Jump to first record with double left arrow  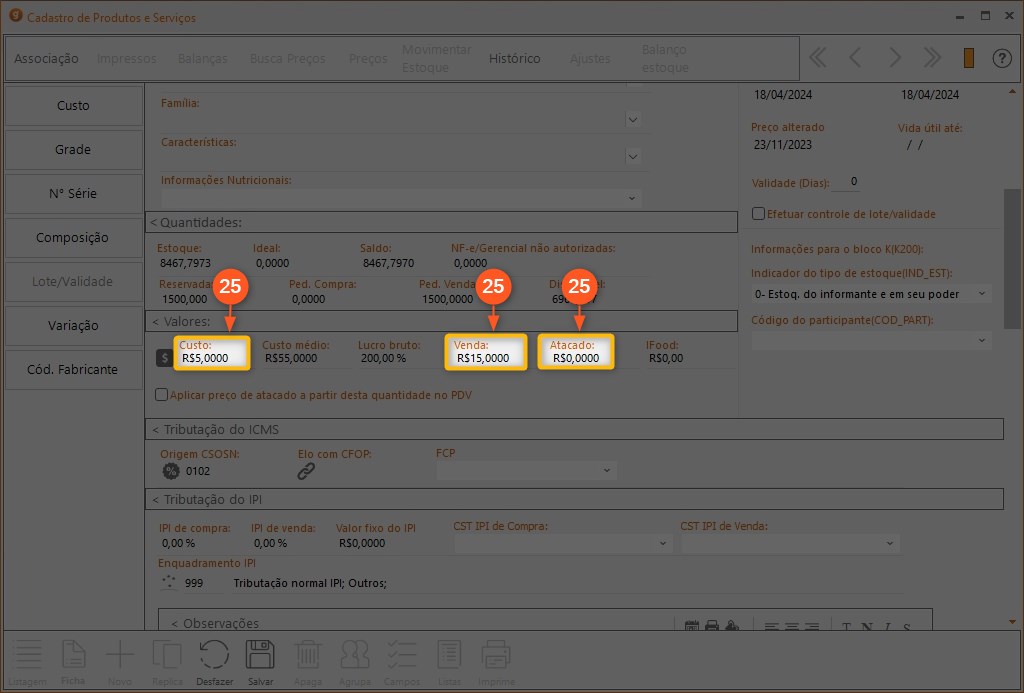(817, 58)
